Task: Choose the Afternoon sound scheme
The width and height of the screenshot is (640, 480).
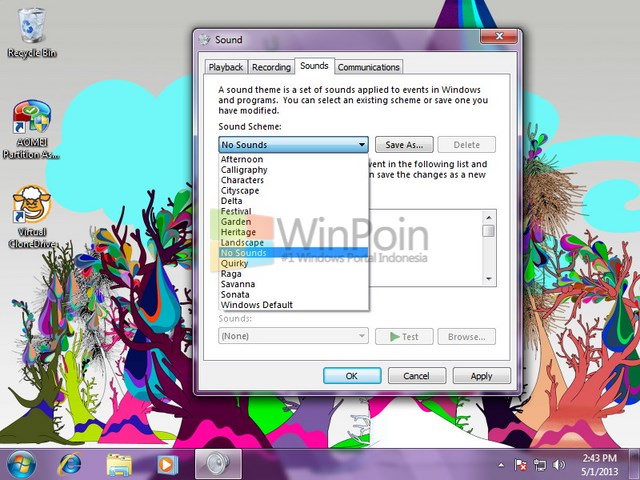Action: [293, 159]
